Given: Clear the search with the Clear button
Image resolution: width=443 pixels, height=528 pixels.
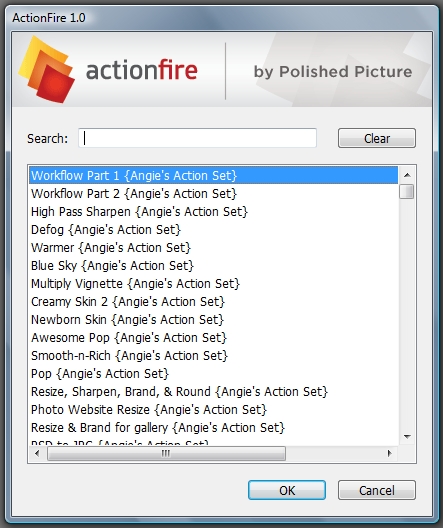Looking at the screenshot, I should 377,138.
